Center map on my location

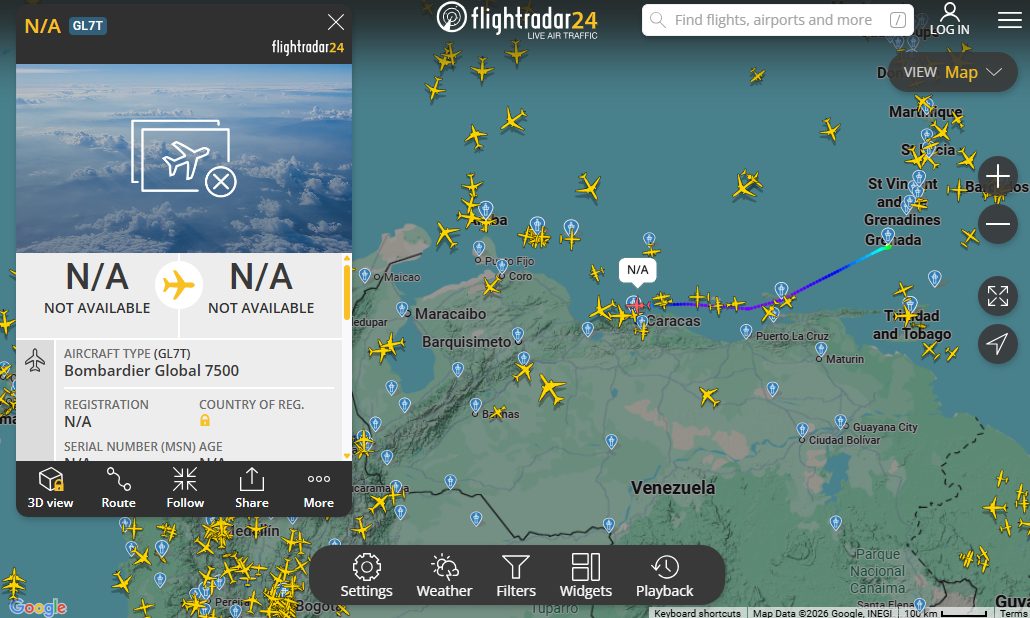[x=997, y=343]
